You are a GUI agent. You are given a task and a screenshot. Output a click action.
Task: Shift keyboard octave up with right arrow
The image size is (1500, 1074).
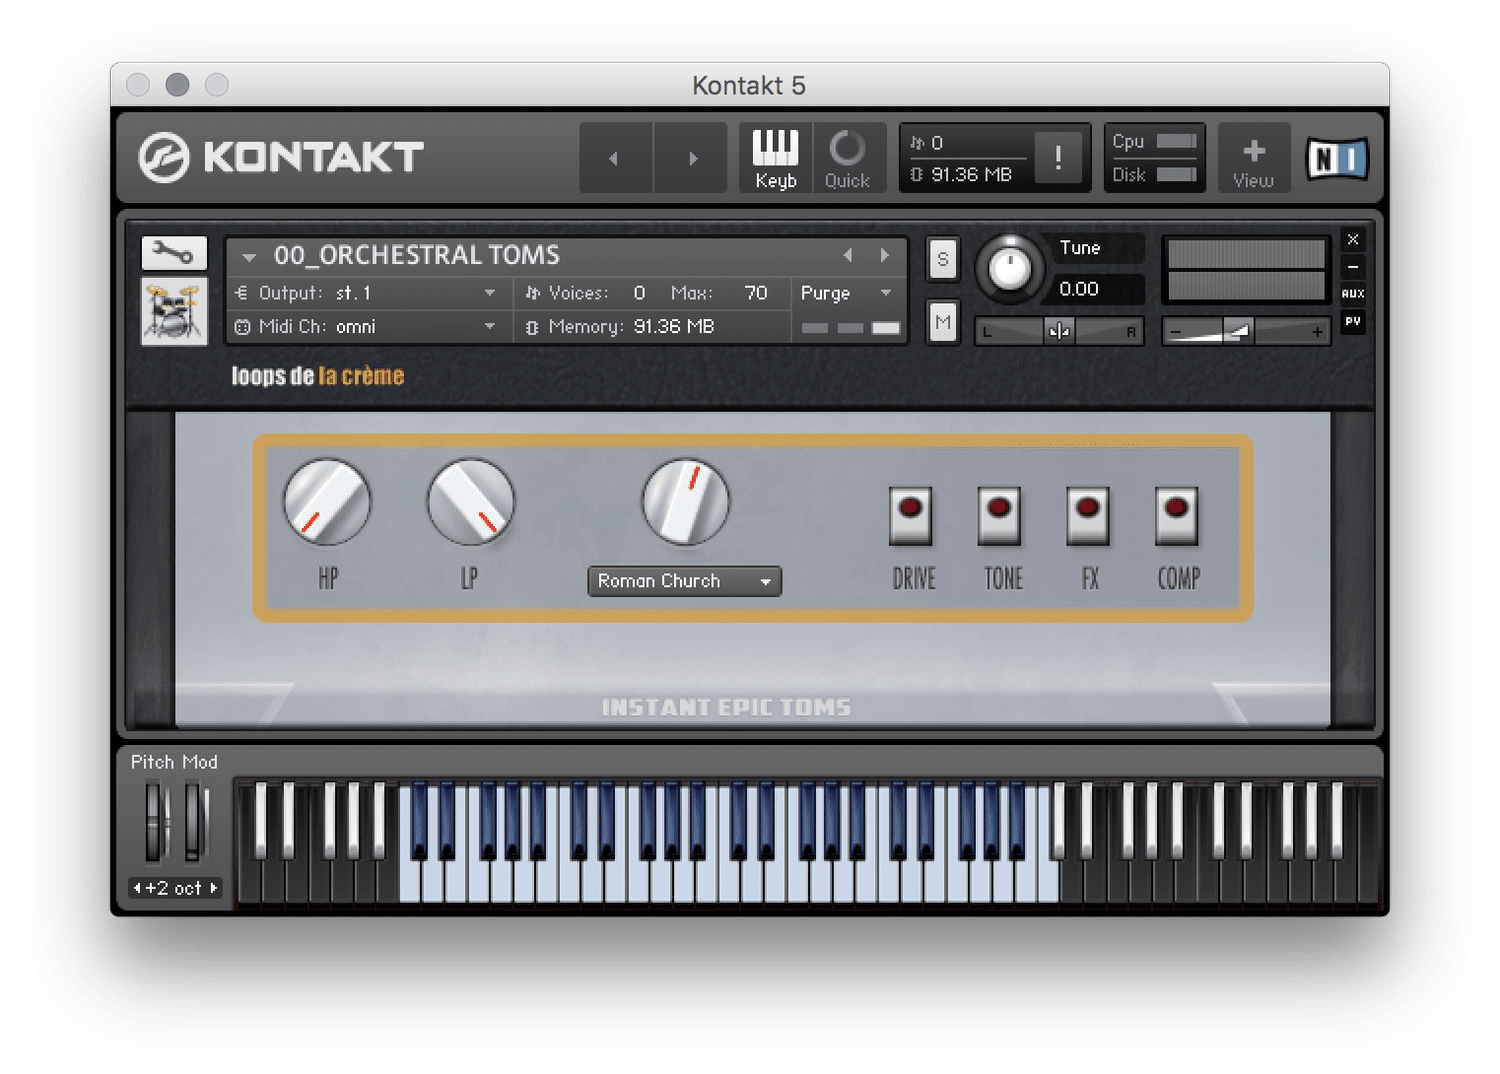point(213,888)
